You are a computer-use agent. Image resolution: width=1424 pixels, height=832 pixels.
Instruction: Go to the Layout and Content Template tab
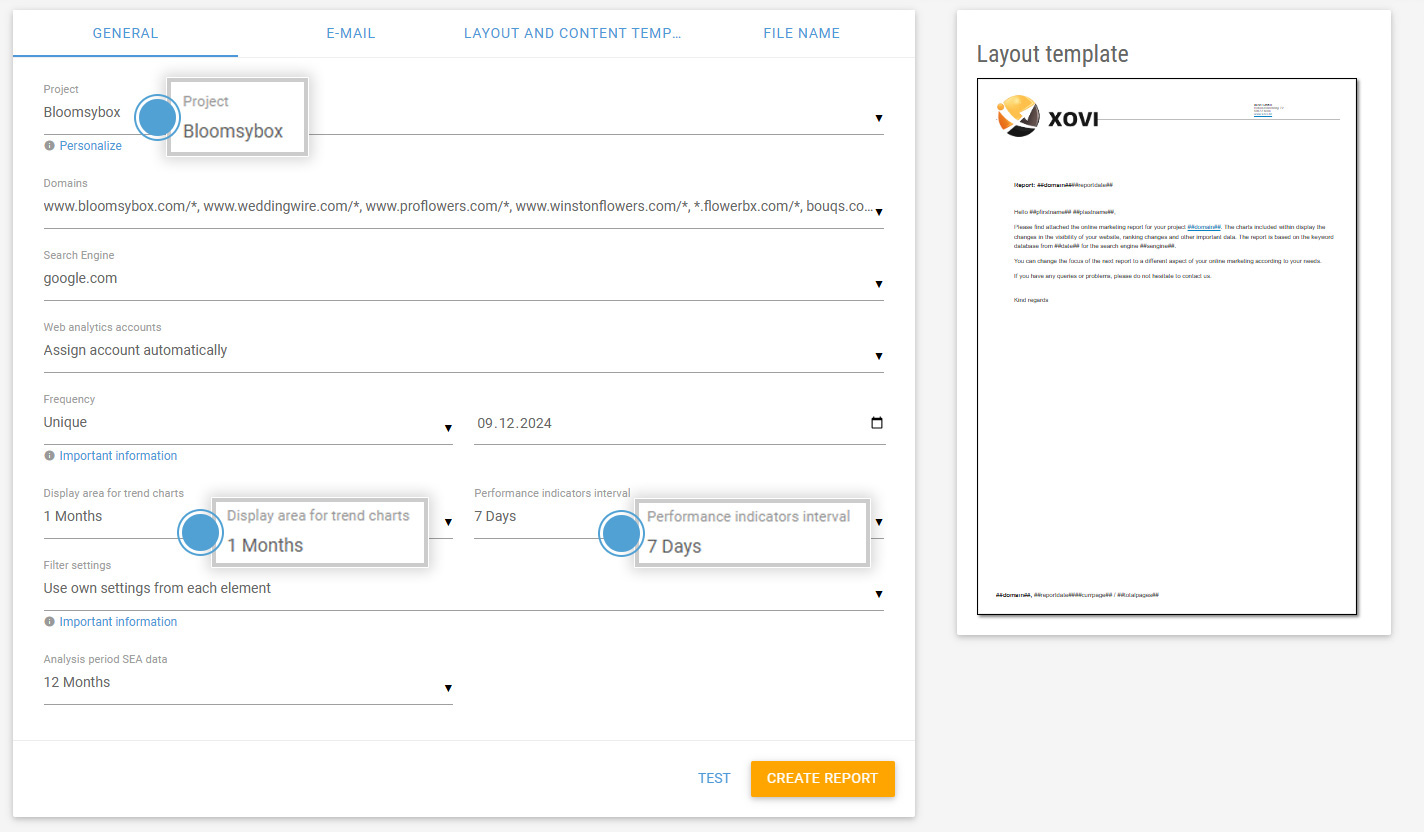coord(572,33)
